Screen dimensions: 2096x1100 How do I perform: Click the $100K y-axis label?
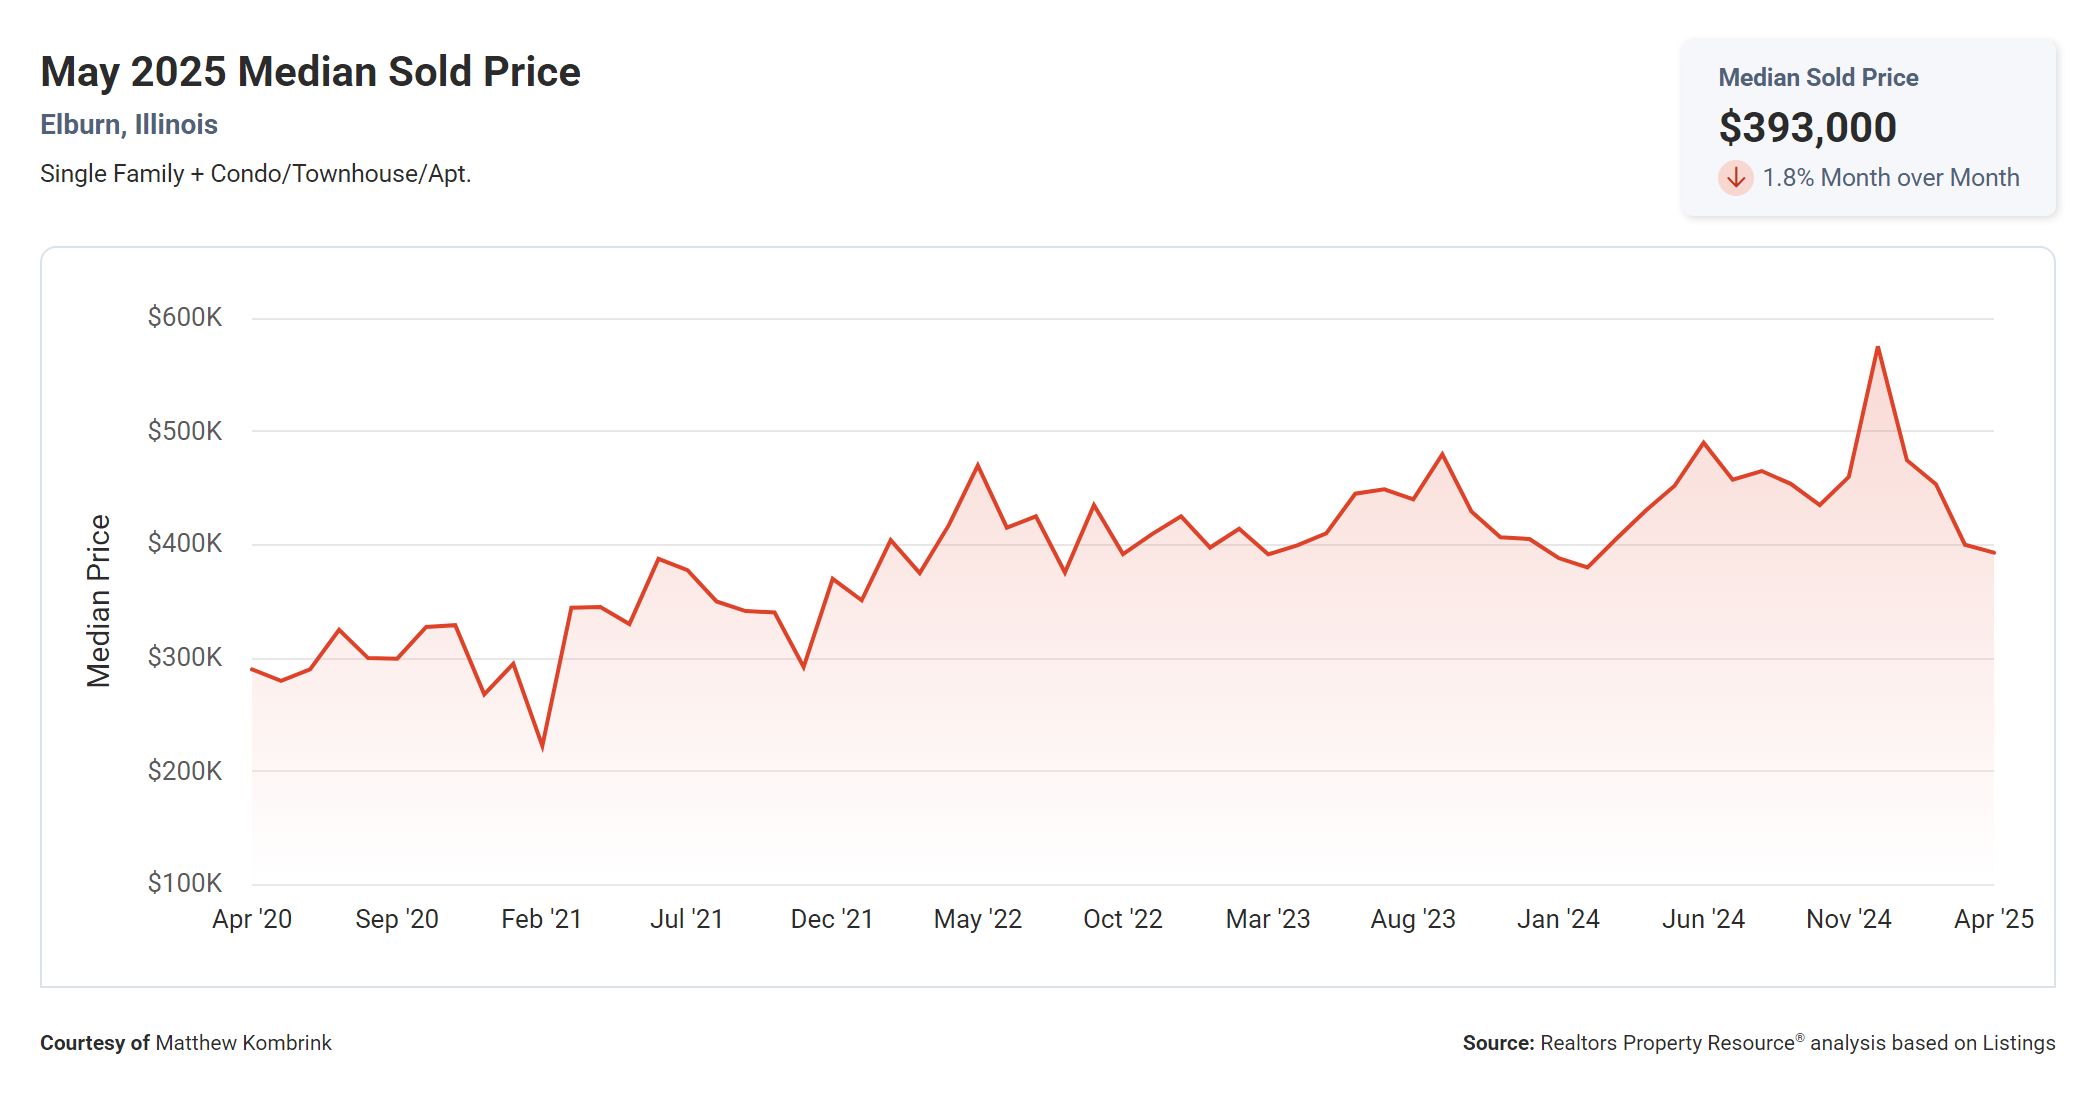(185, 883)
